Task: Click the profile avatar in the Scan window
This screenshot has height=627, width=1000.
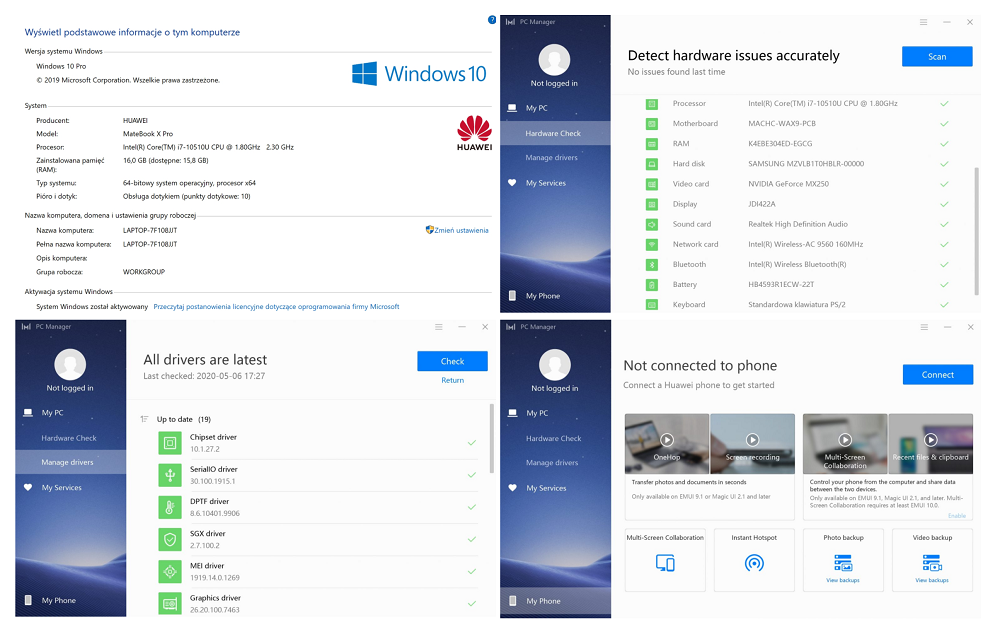Action: coord(554,60)
